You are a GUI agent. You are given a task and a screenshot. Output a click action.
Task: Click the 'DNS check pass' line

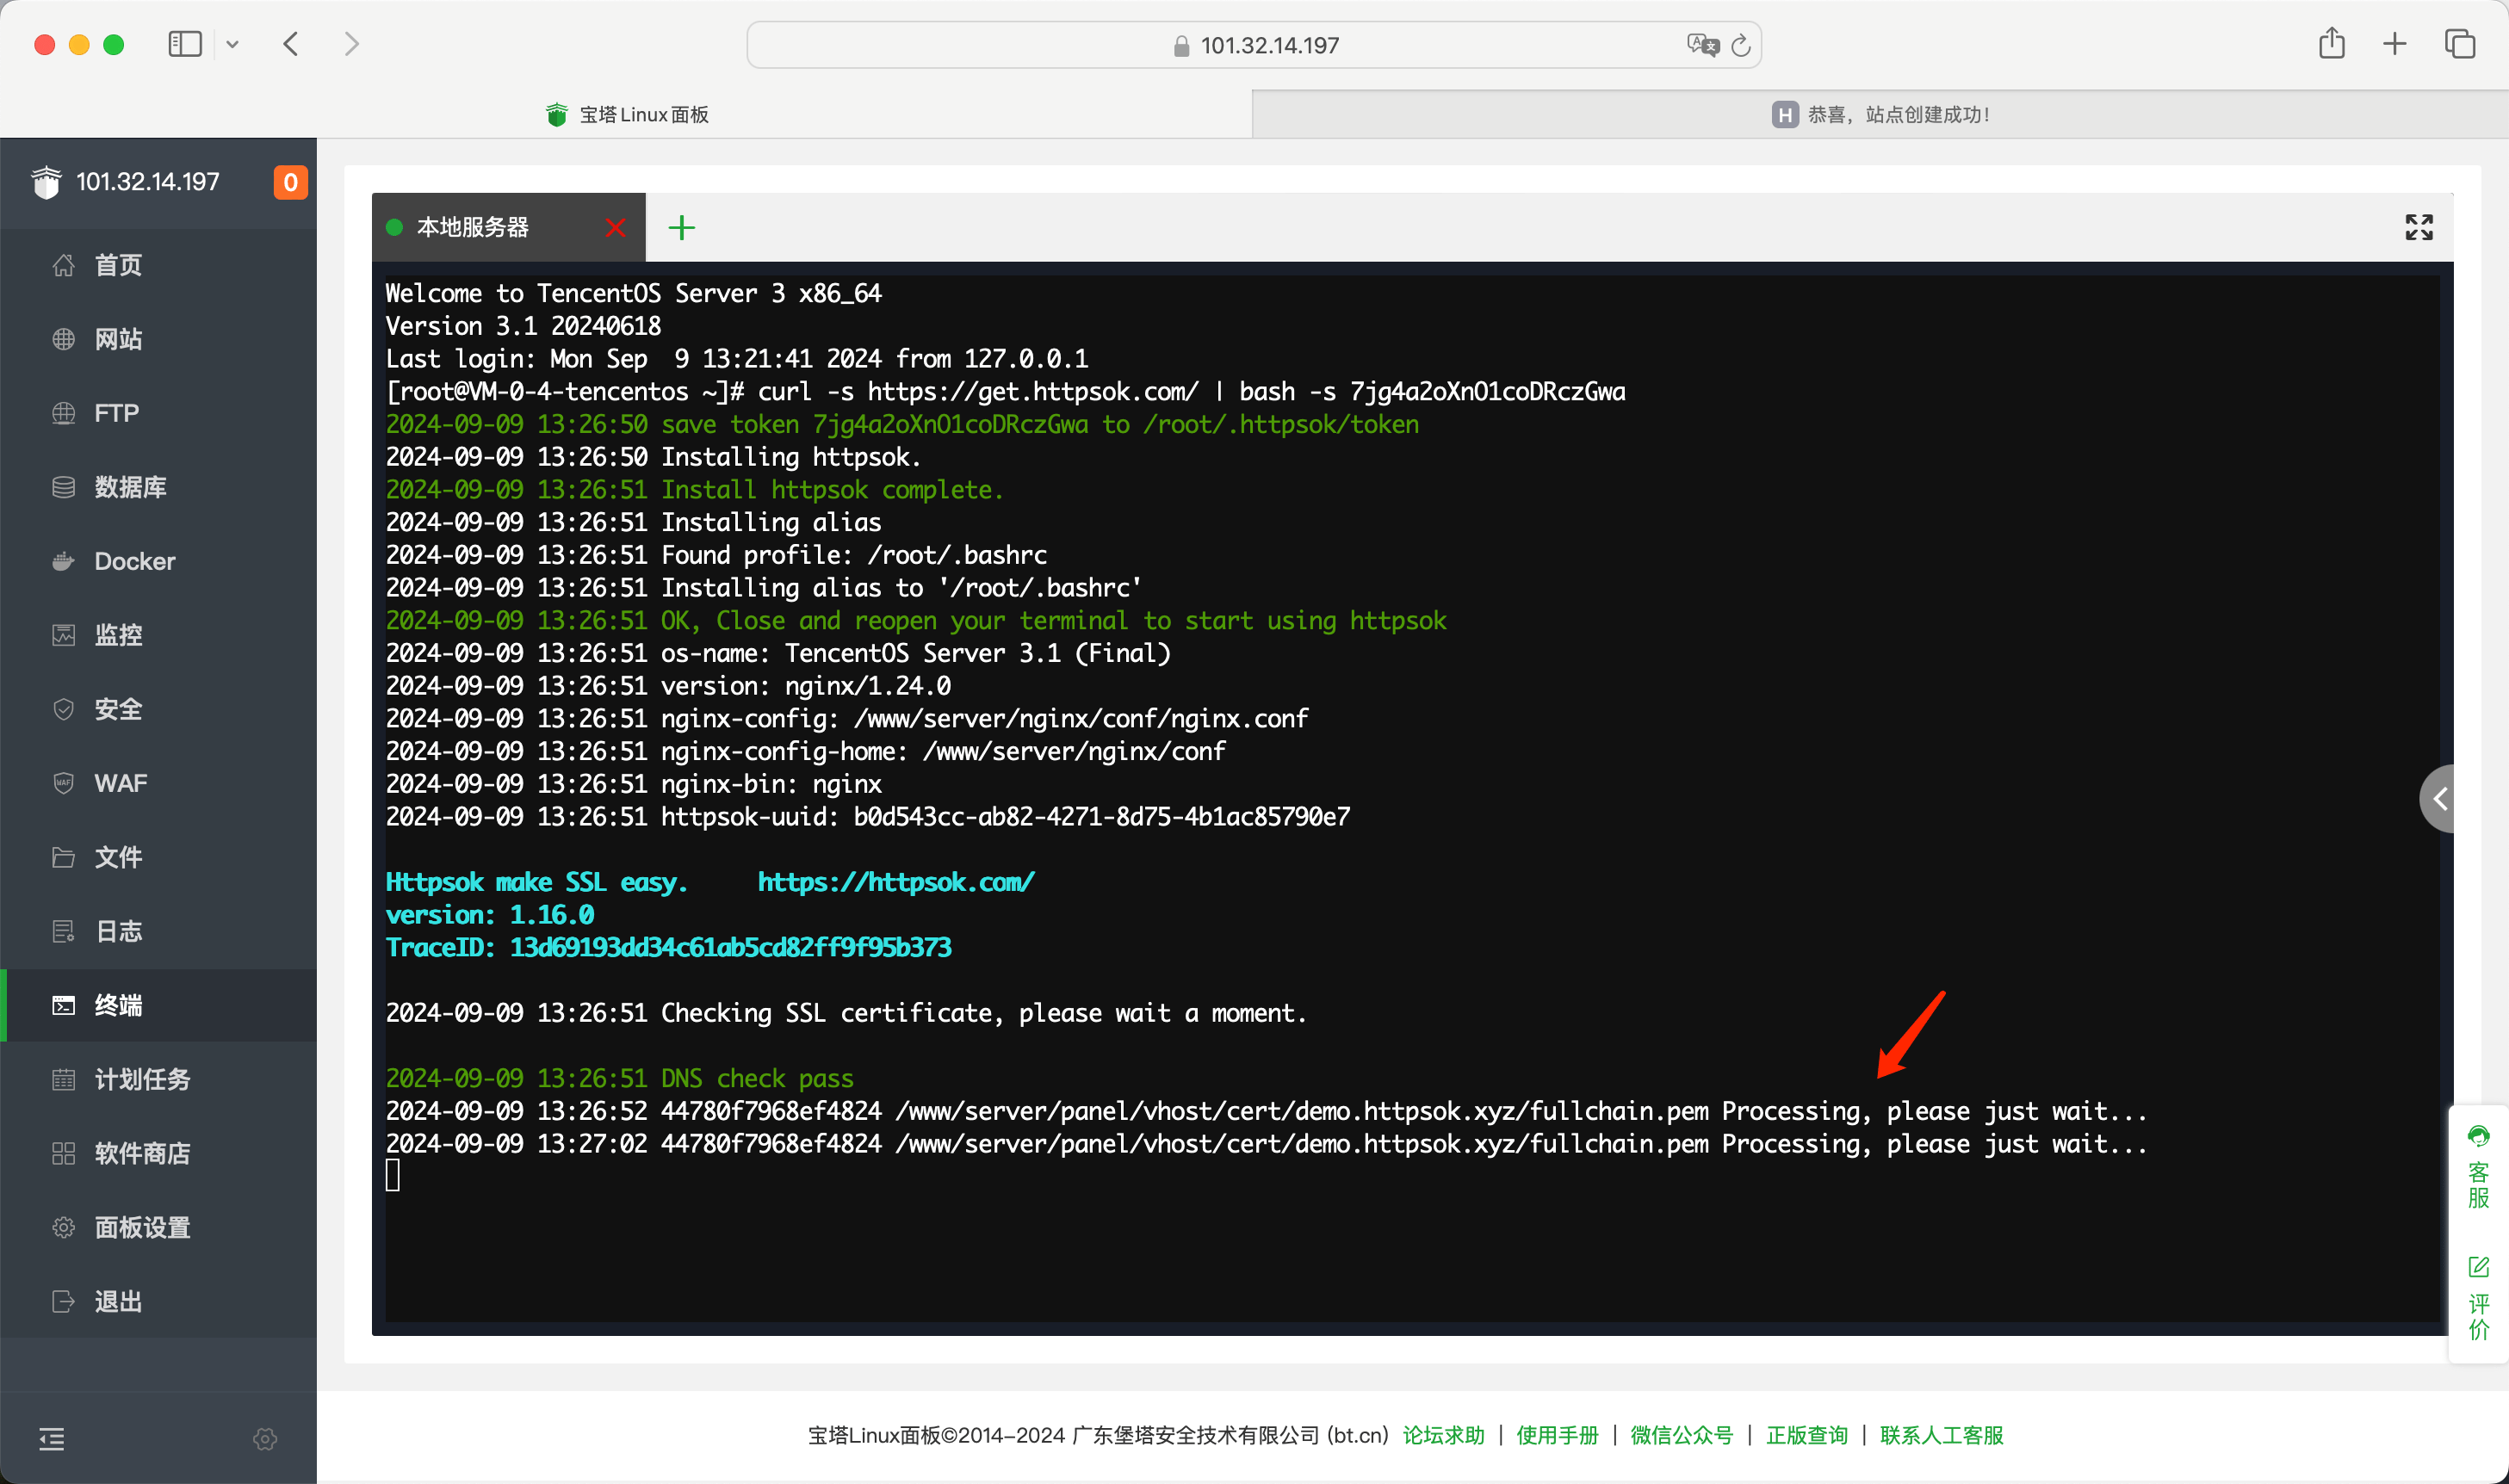click(x=620, y=1078)
